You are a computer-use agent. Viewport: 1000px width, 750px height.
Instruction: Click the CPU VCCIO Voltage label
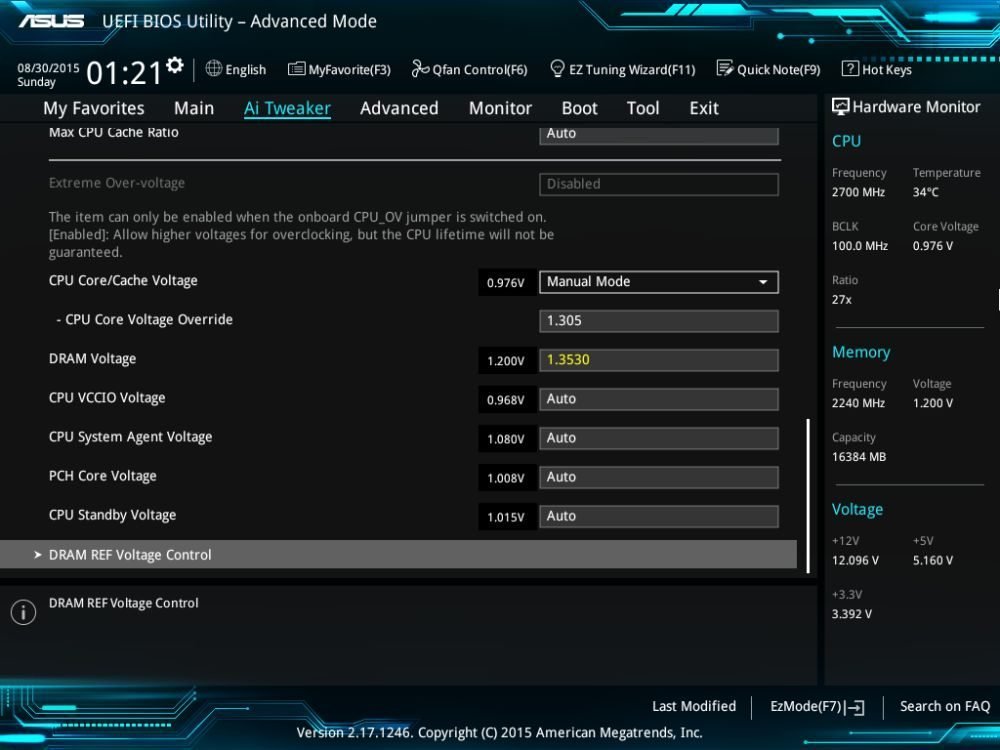(107, 398)
